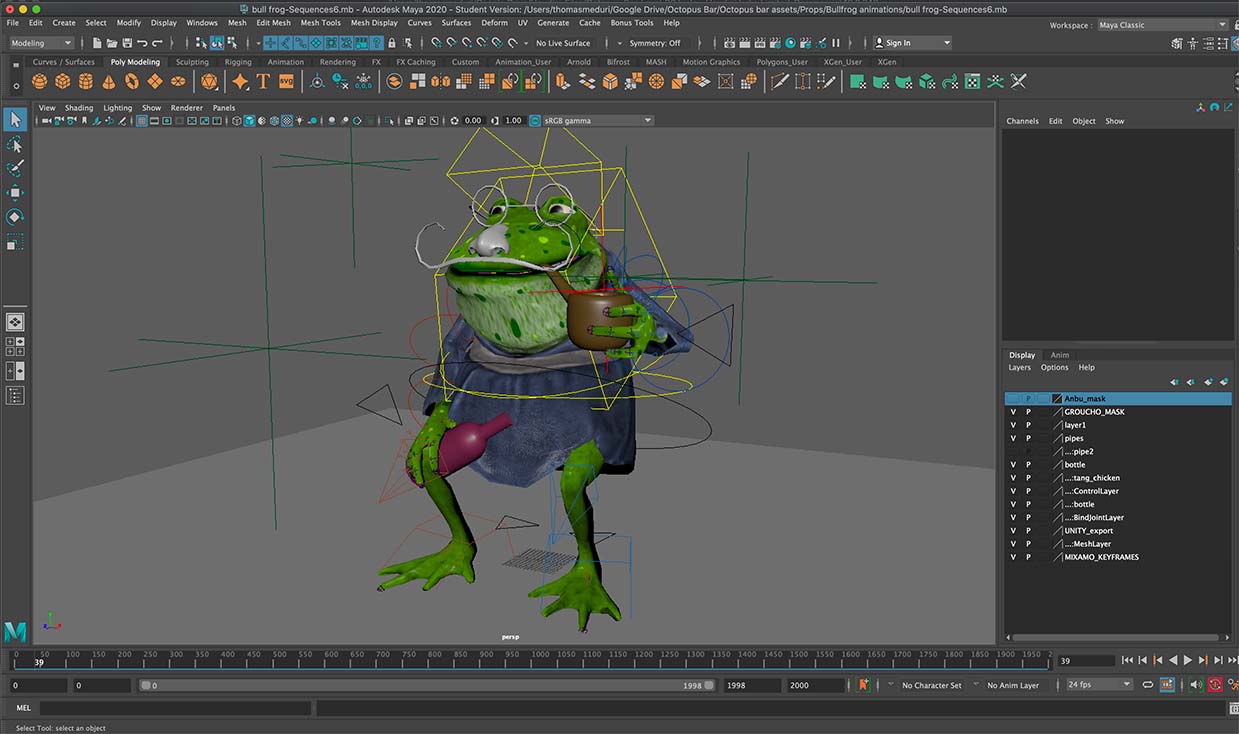Click the polygon Type text tool
Image resolution: width=1239 pixels, height=734 pixels.
click(x=263, y=82)
